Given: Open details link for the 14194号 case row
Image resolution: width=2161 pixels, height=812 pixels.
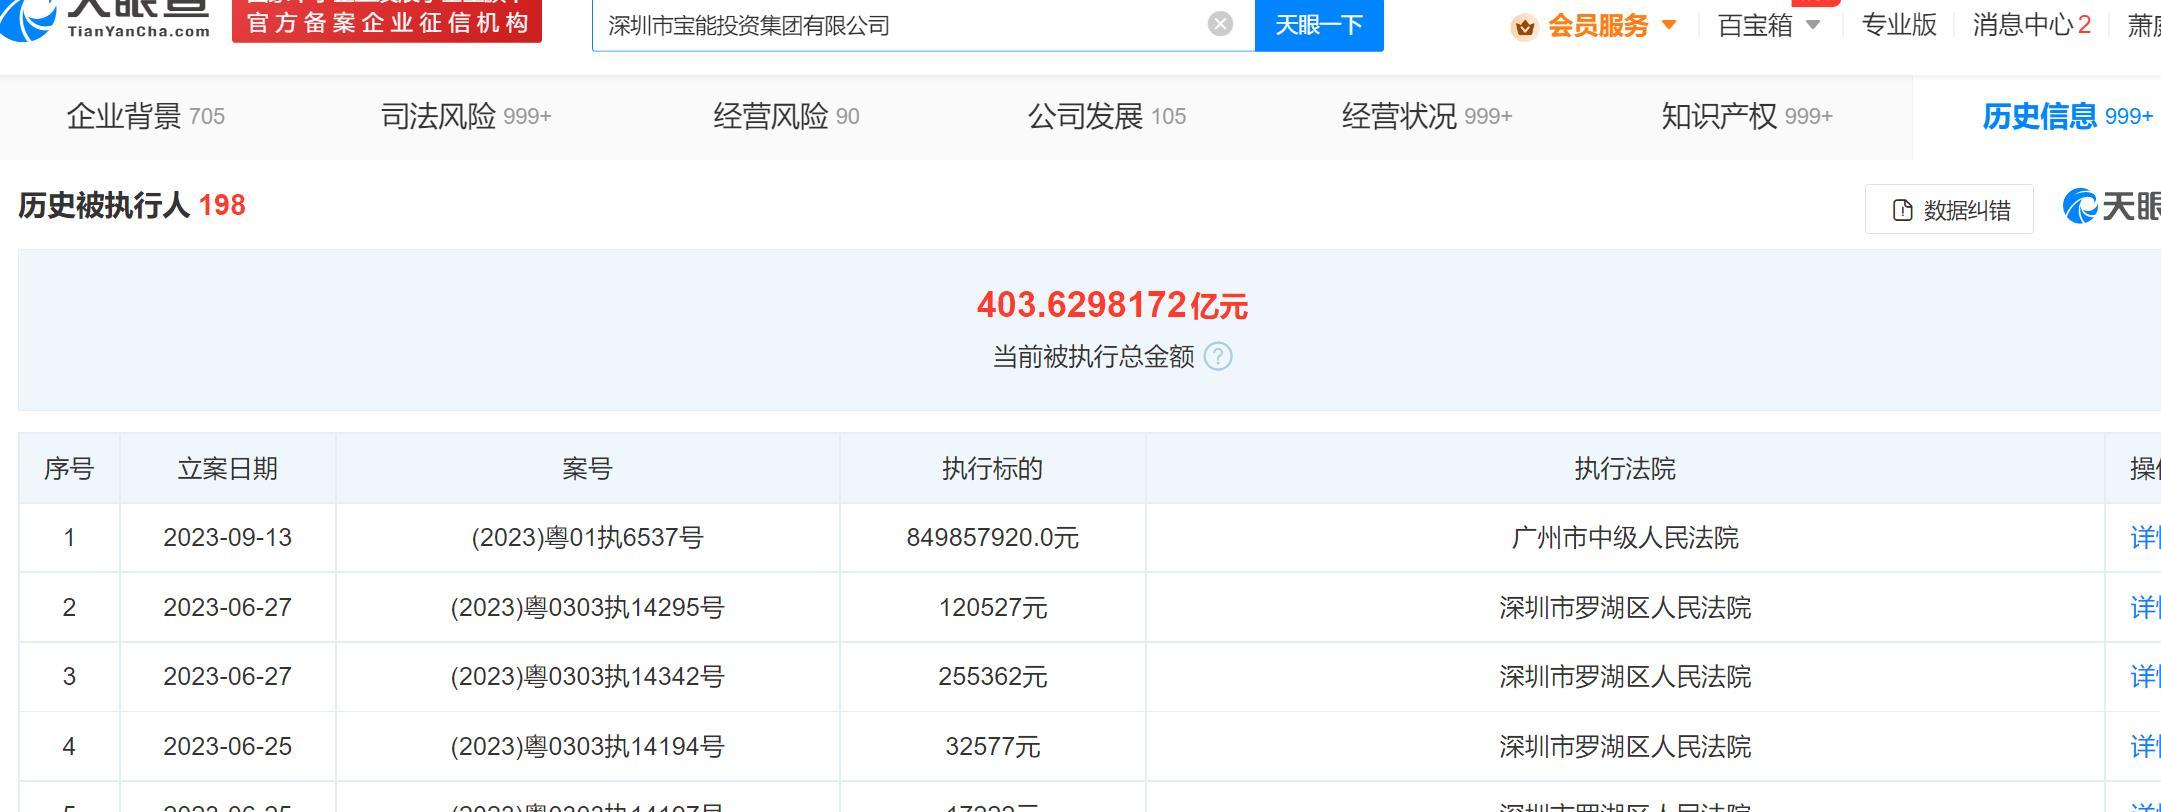Looking at the screenshot, I should (x=2145, y=747).
